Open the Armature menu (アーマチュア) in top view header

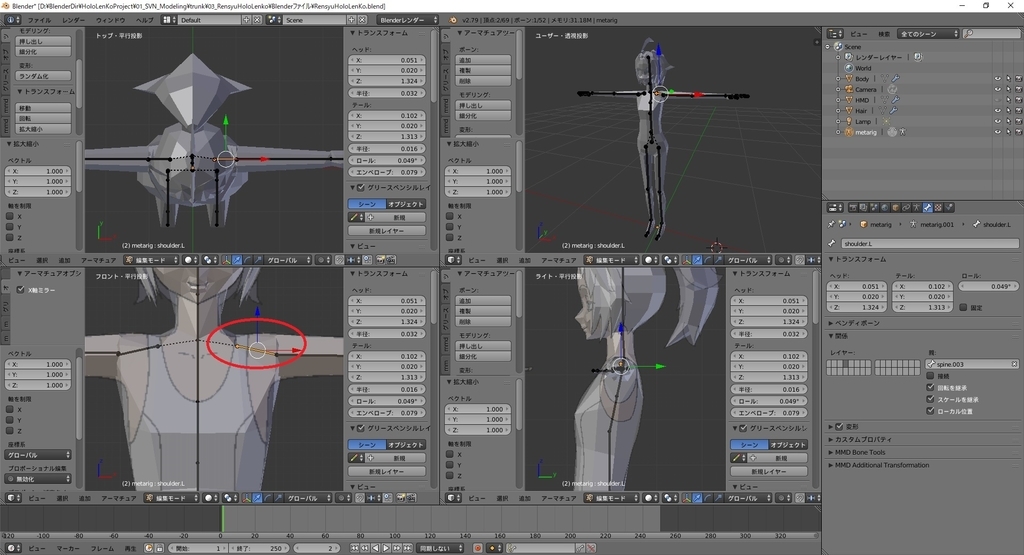98,260
